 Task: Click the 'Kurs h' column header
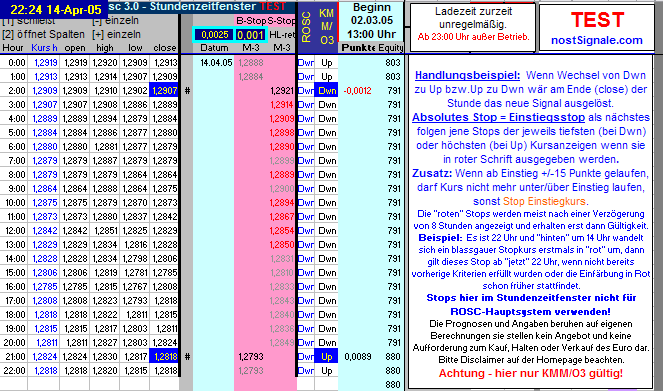pyautogui.click(x=44, y=48)
